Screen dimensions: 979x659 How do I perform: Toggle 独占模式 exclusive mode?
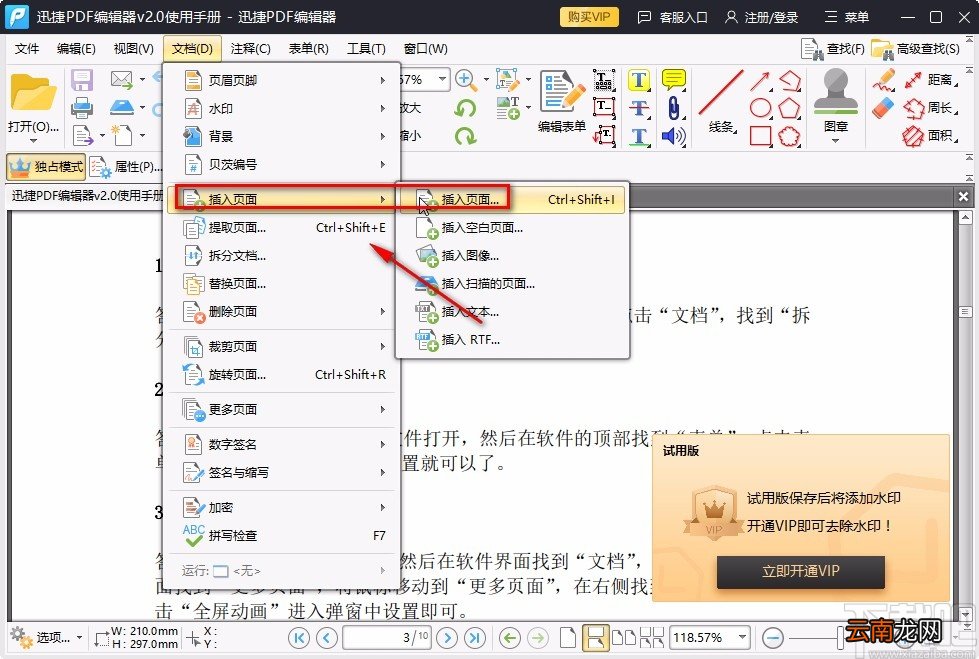coord(46,167)
